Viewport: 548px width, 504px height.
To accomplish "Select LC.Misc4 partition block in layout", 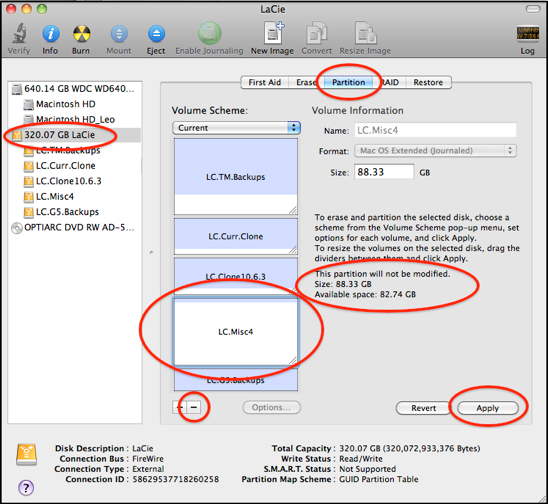I will pyautogui.click(x=236, y=331).
